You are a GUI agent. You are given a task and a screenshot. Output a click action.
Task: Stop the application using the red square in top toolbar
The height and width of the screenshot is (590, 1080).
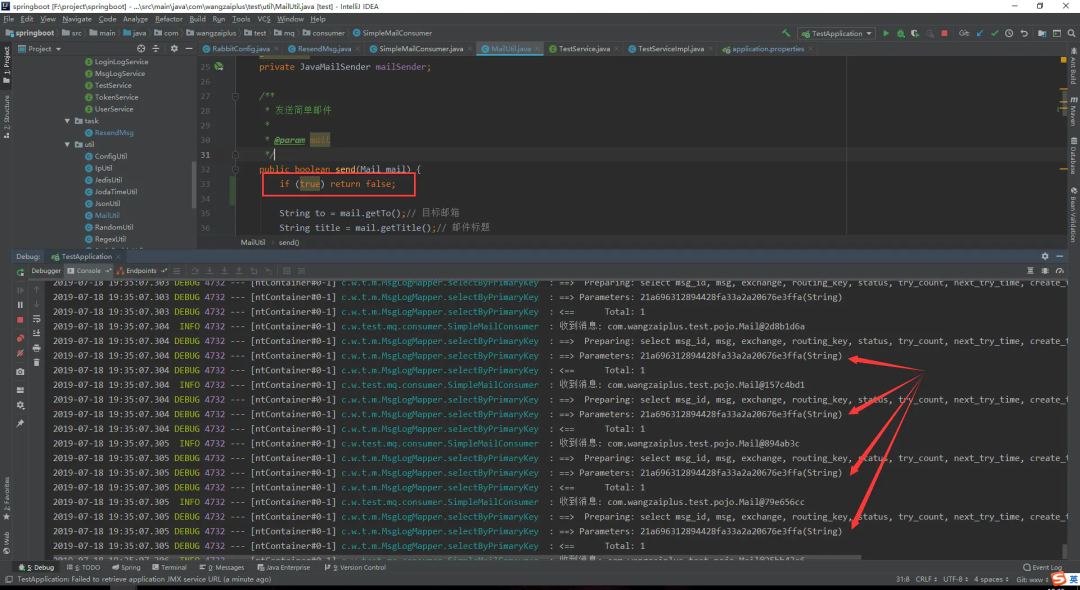(944, 33)
